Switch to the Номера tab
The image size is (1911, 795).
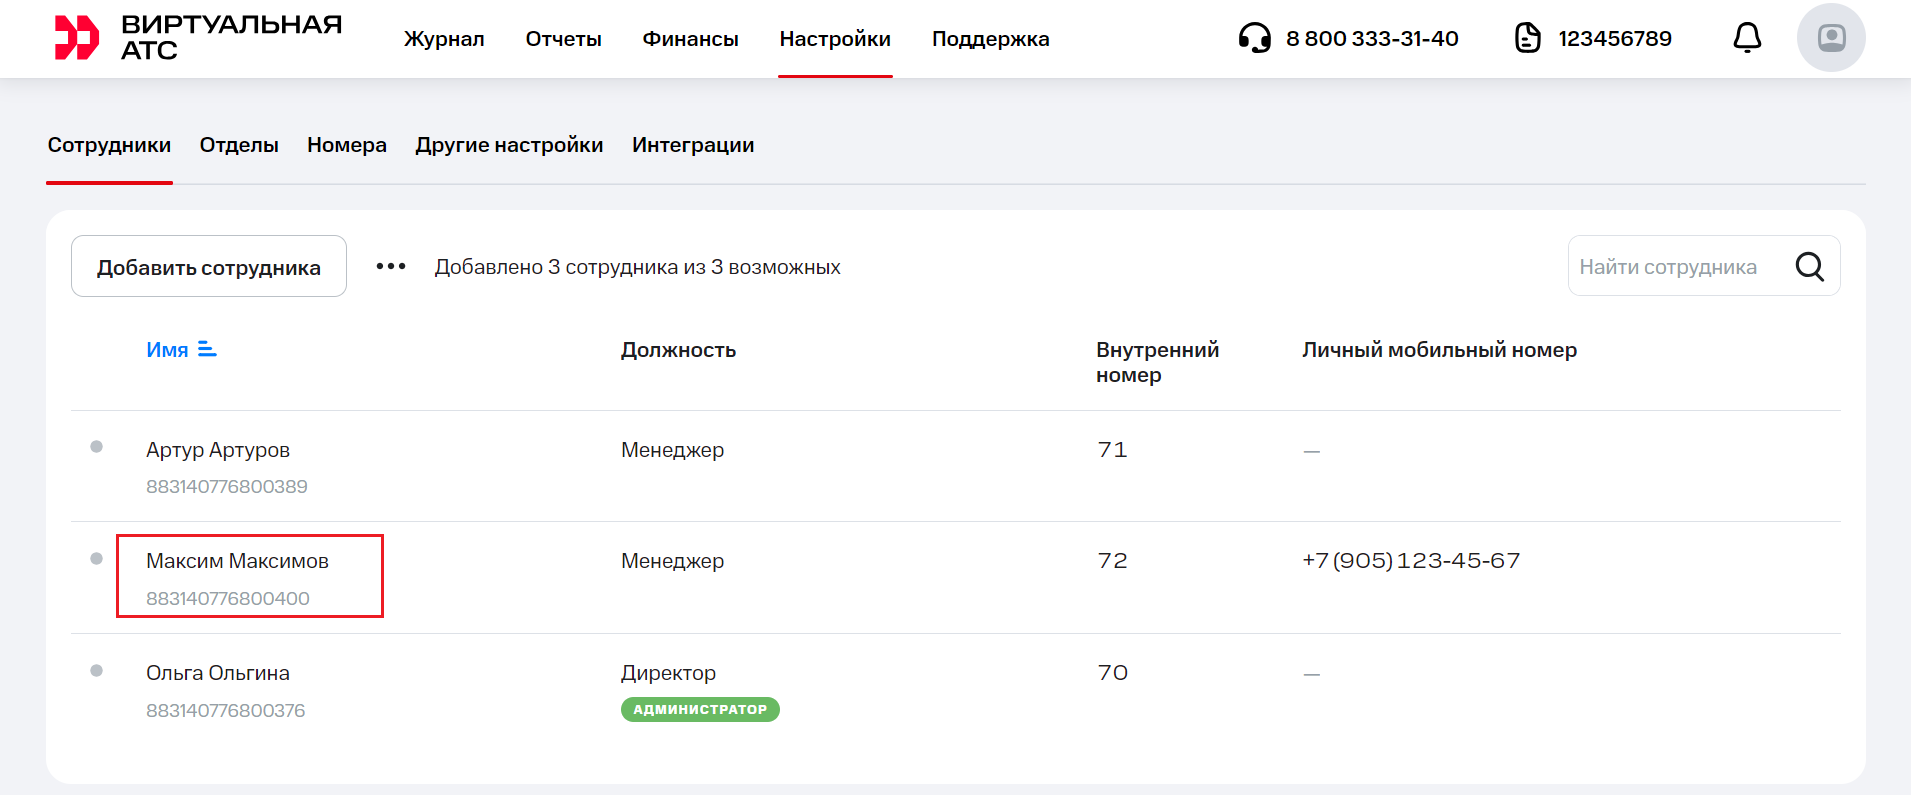point(346,145)
